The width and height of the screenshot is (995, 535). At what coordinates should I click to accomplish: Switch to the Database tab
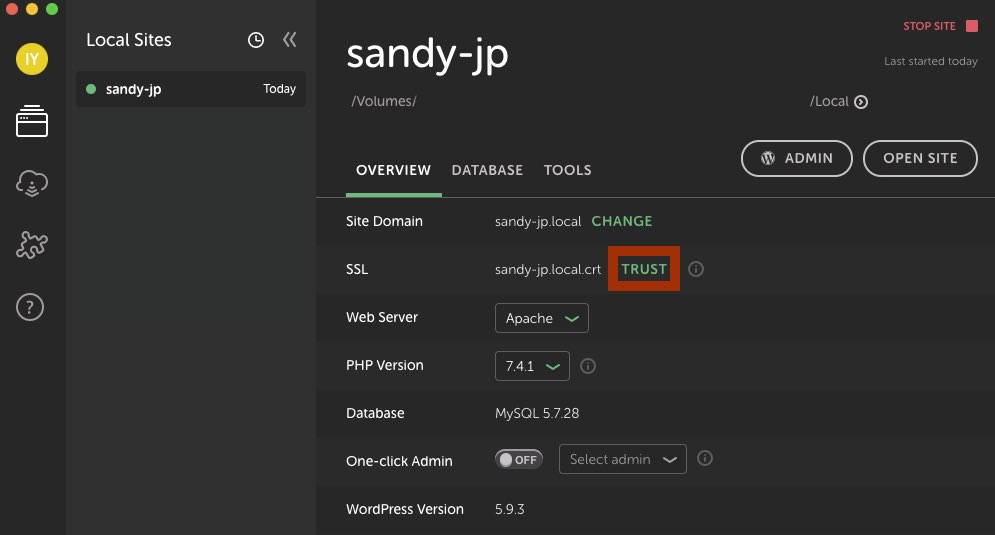tap(487, 170)
